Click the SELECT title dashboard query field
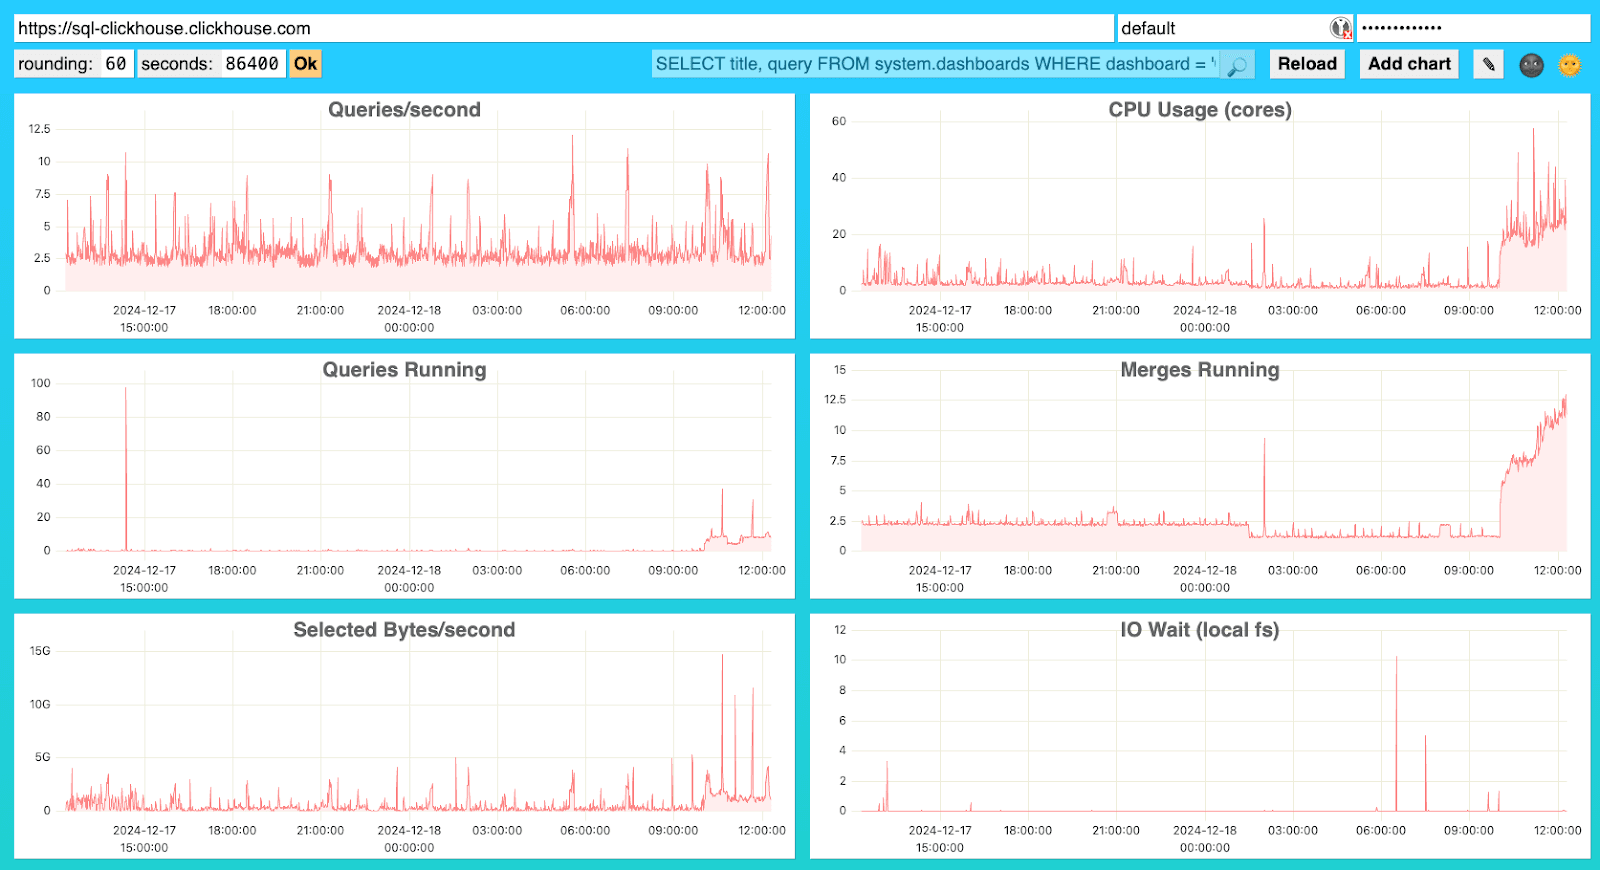Image resolution: width=1600 pixels, height=870 pixels. click(x=934, y=64)
